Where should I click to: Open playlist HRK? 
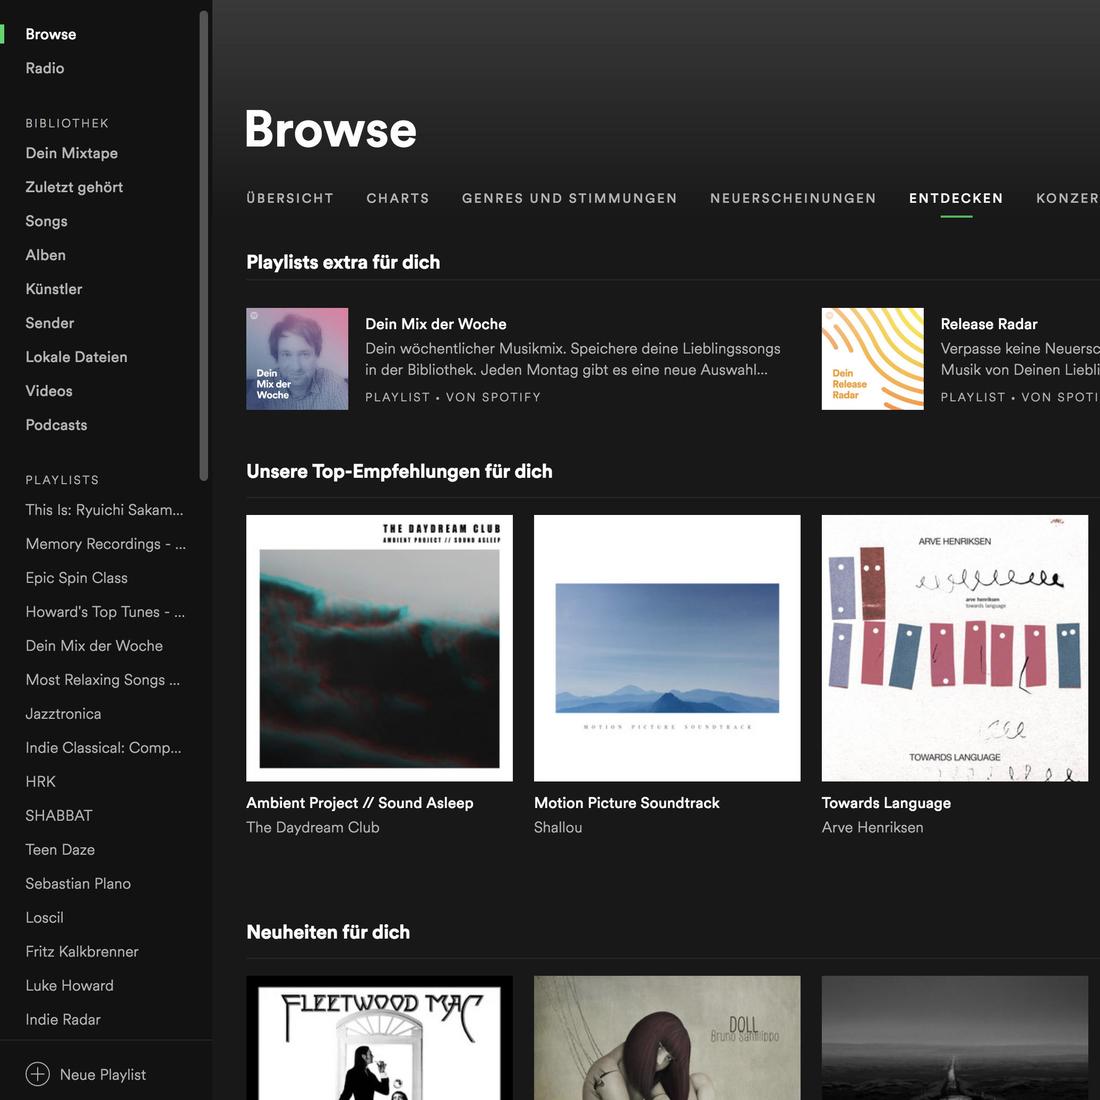click(x=41, y=782)
